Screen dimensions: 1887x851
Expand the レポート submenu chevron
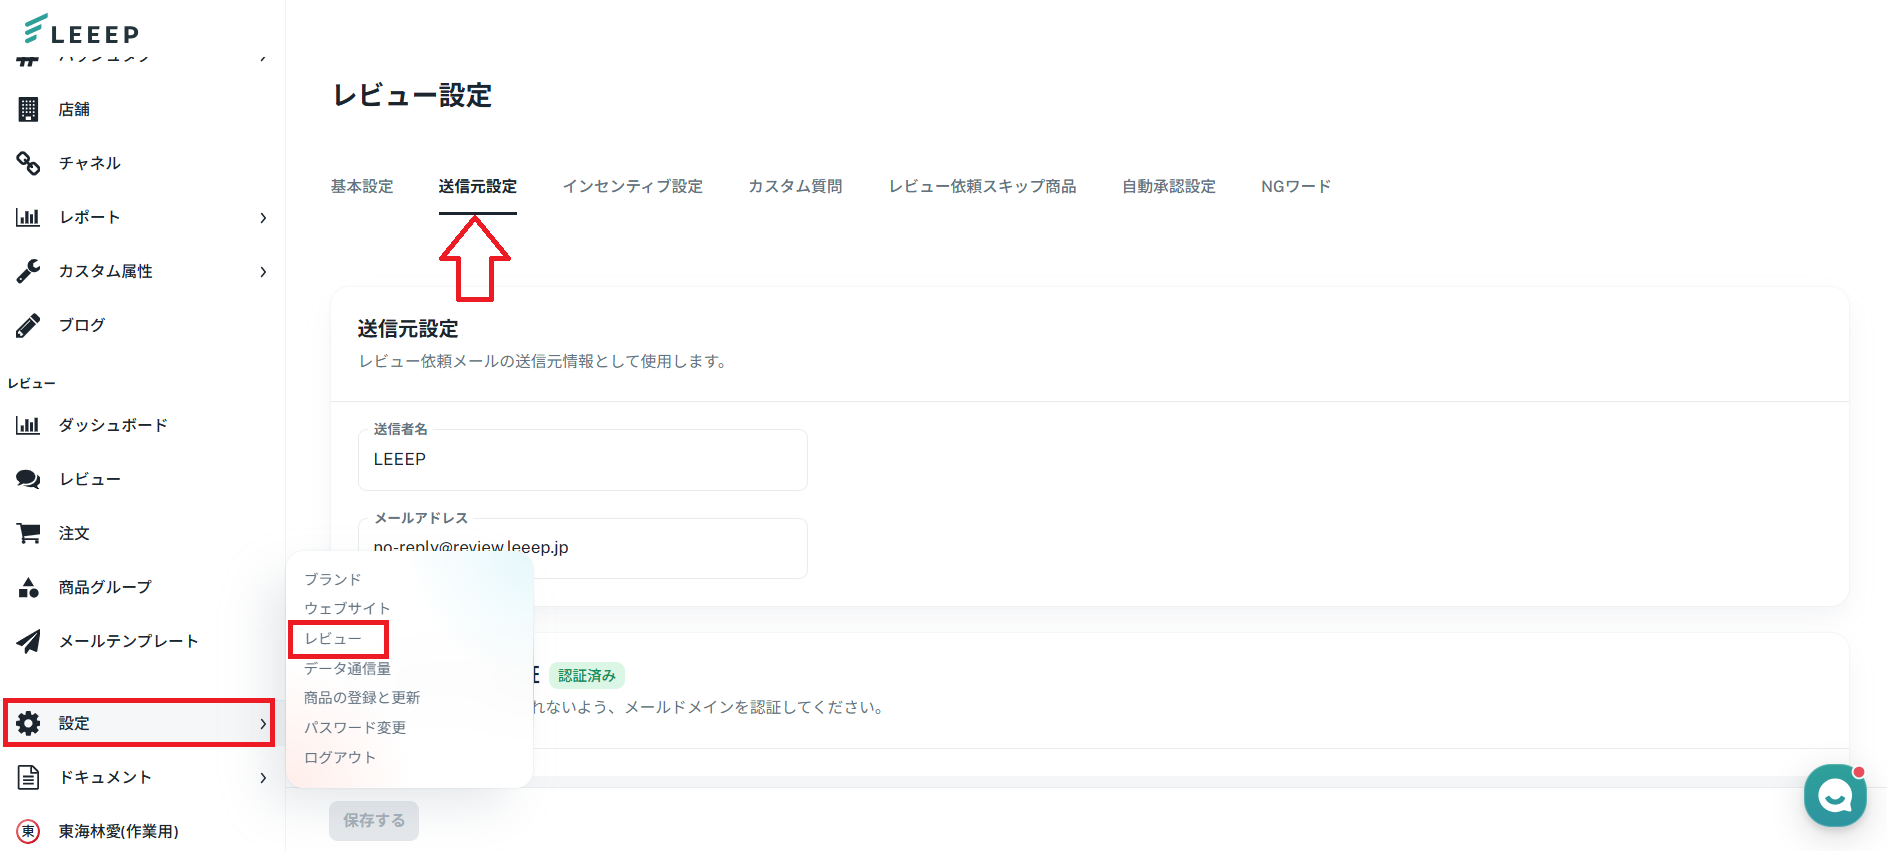[263, 217]
